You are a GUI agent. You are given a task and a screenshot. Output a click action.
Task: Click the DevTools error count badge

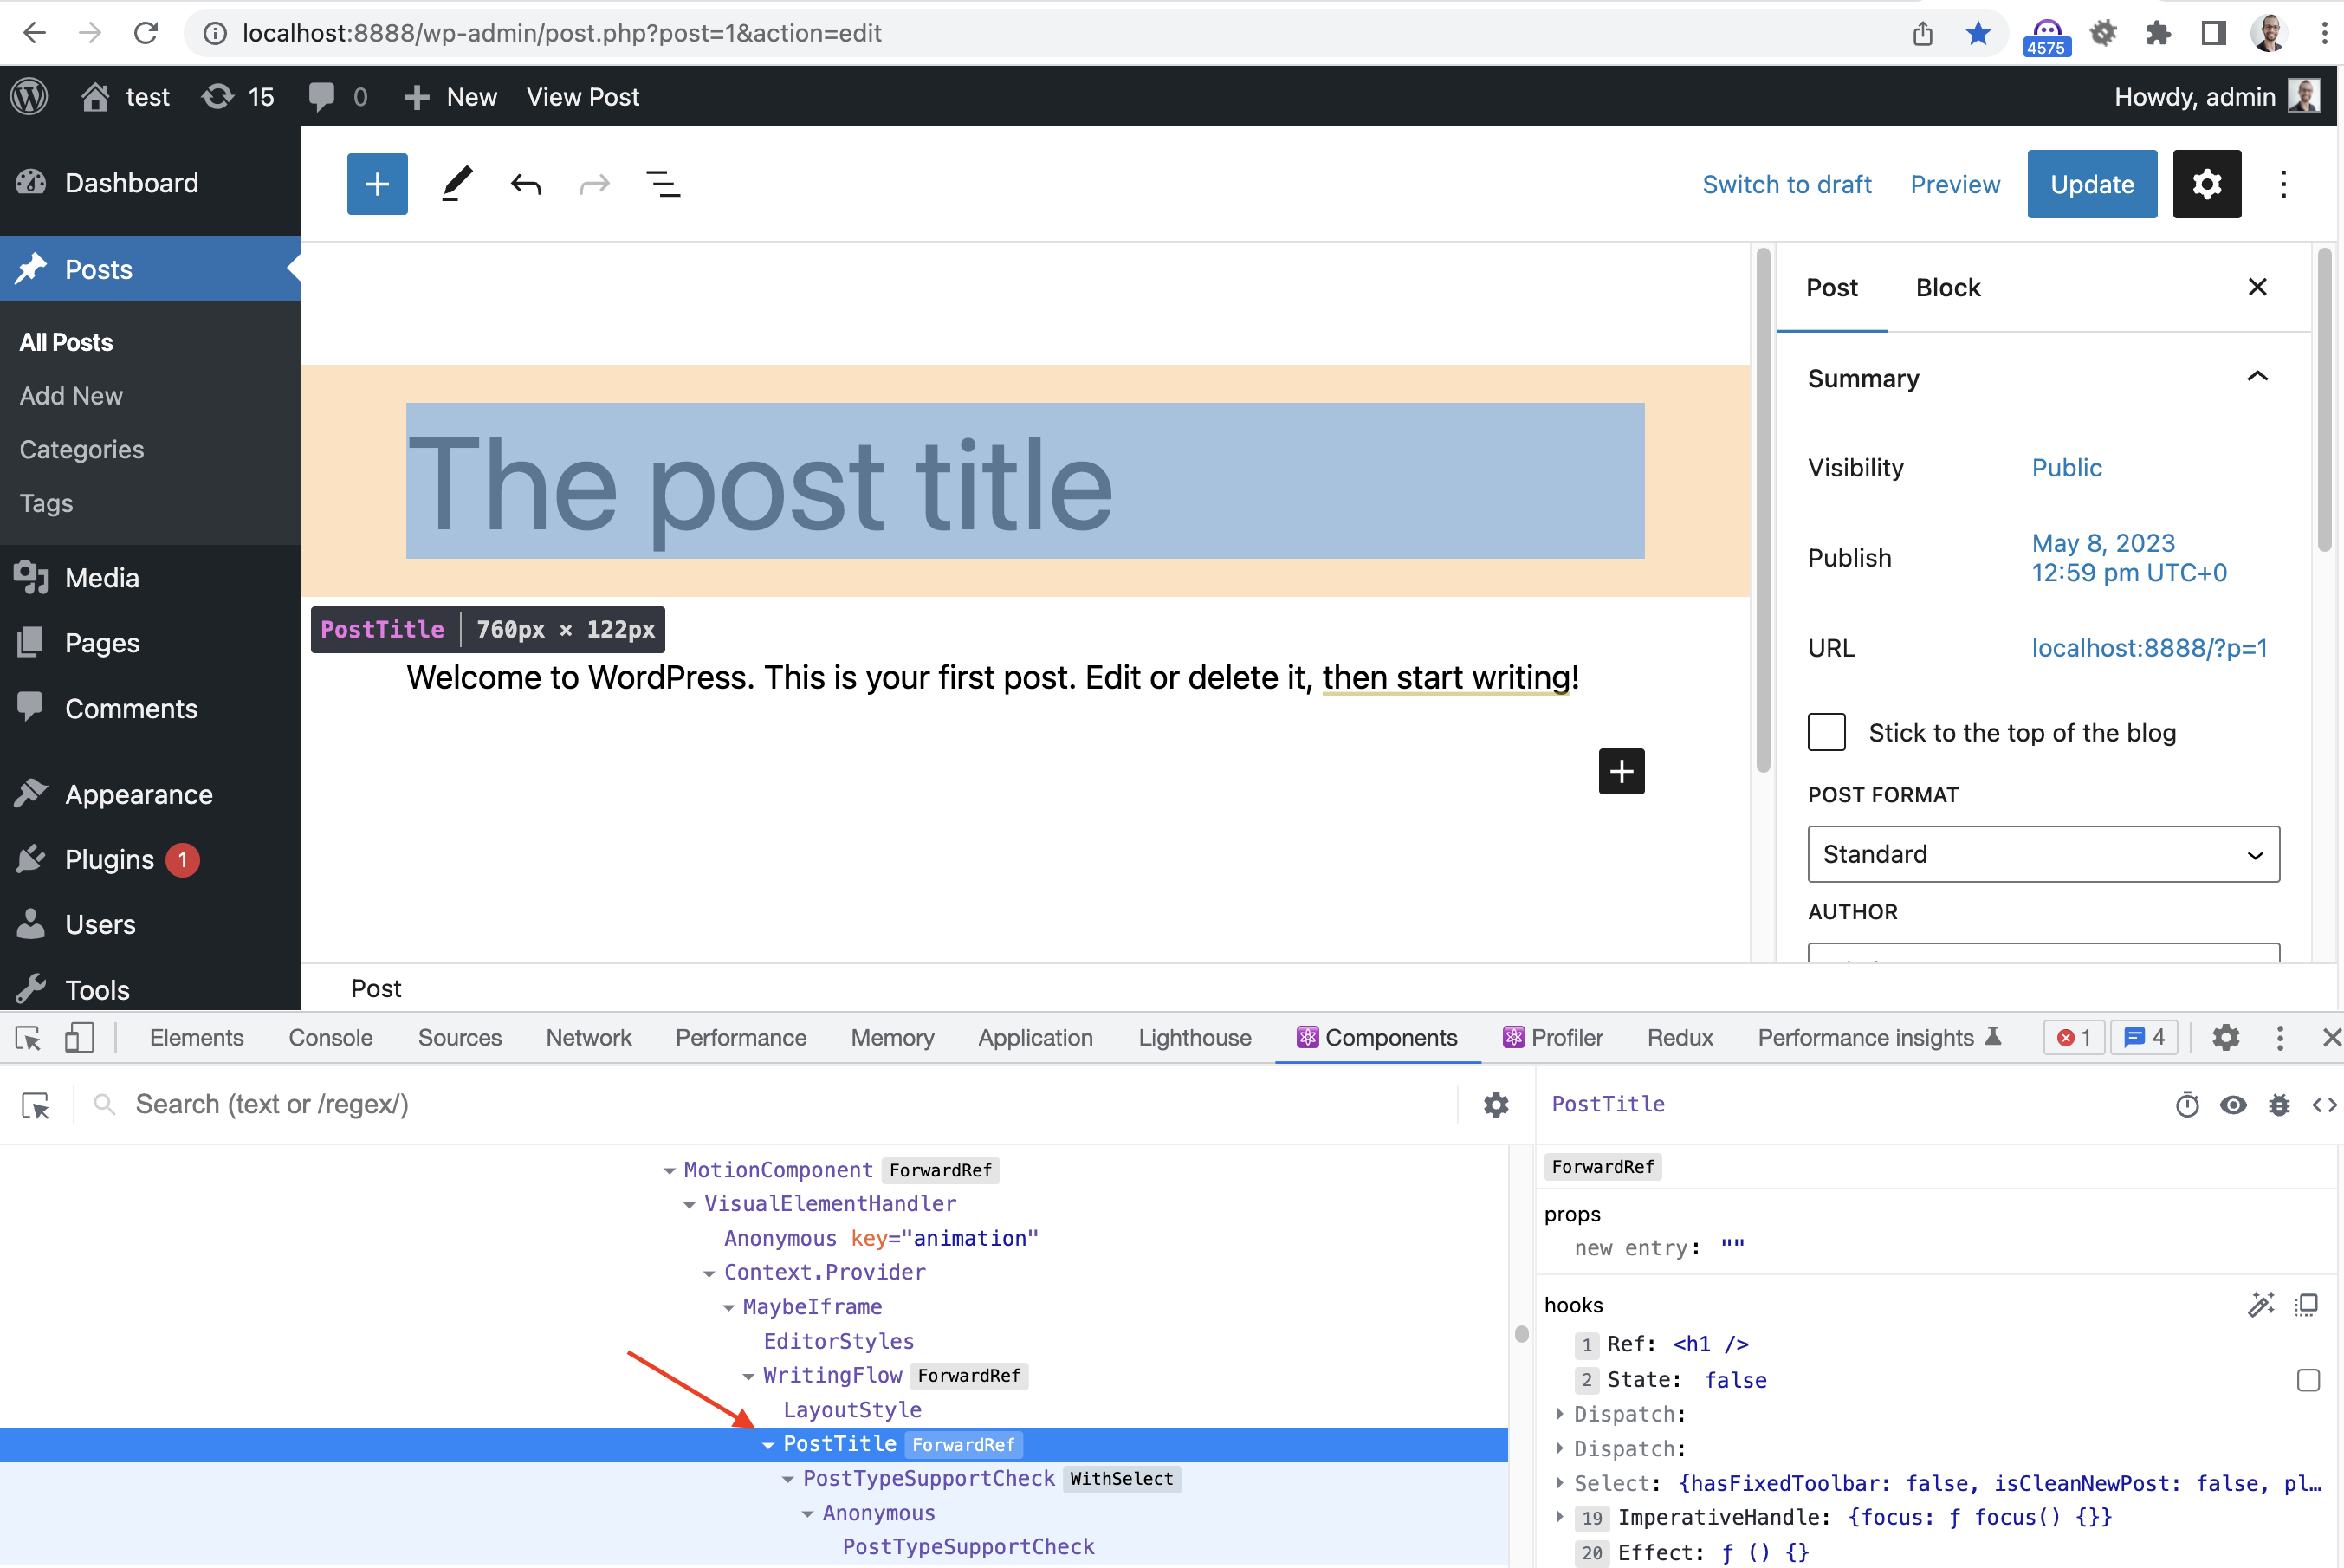pyautogui.click(x=2075, y=1038)
